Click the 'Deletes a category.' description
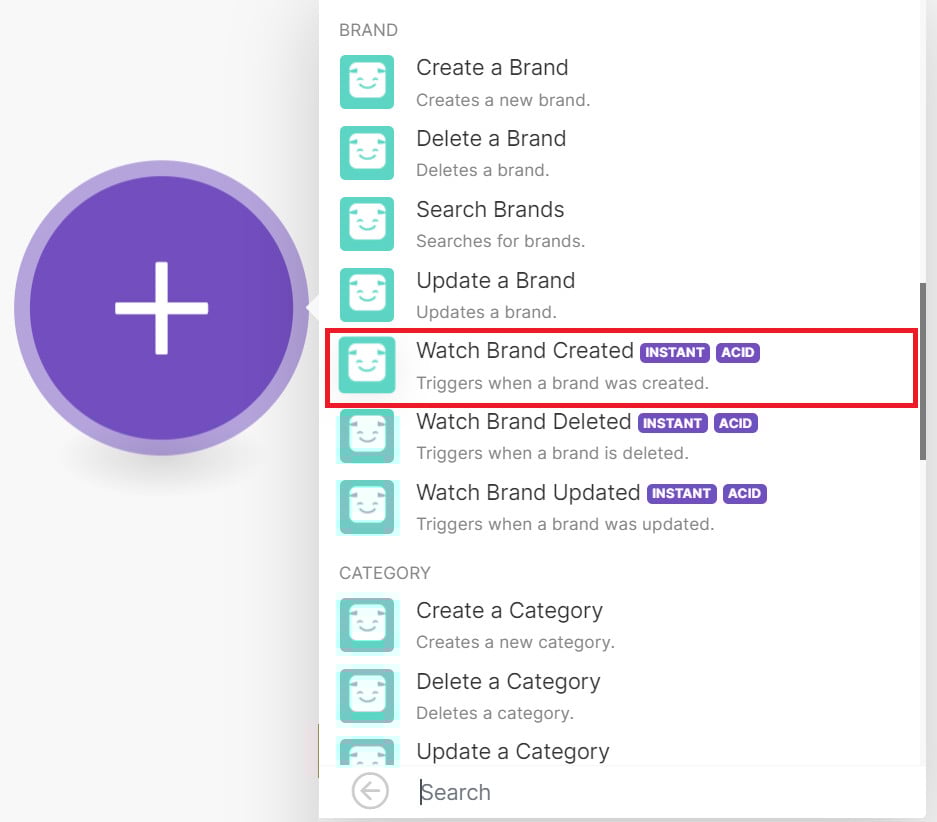Viewport: 937px width, 822px height. pos(495,713)
